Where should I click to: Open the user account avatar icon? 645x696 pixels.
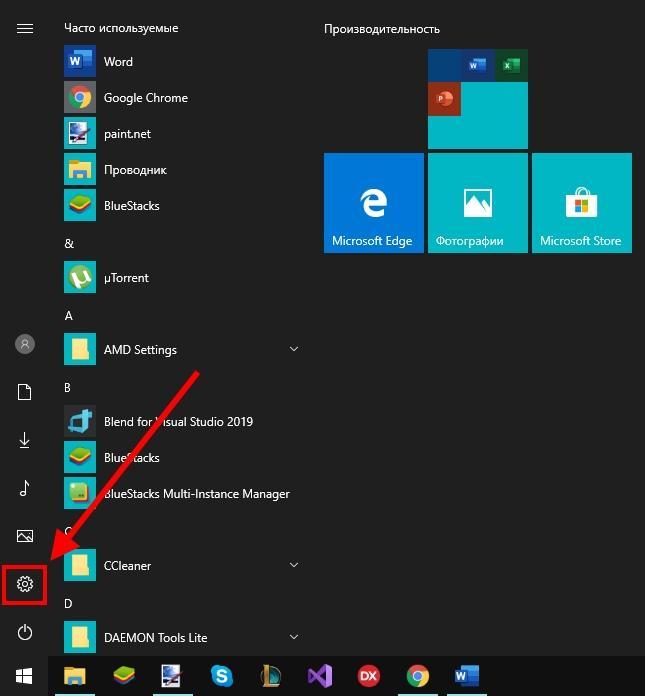25,344
